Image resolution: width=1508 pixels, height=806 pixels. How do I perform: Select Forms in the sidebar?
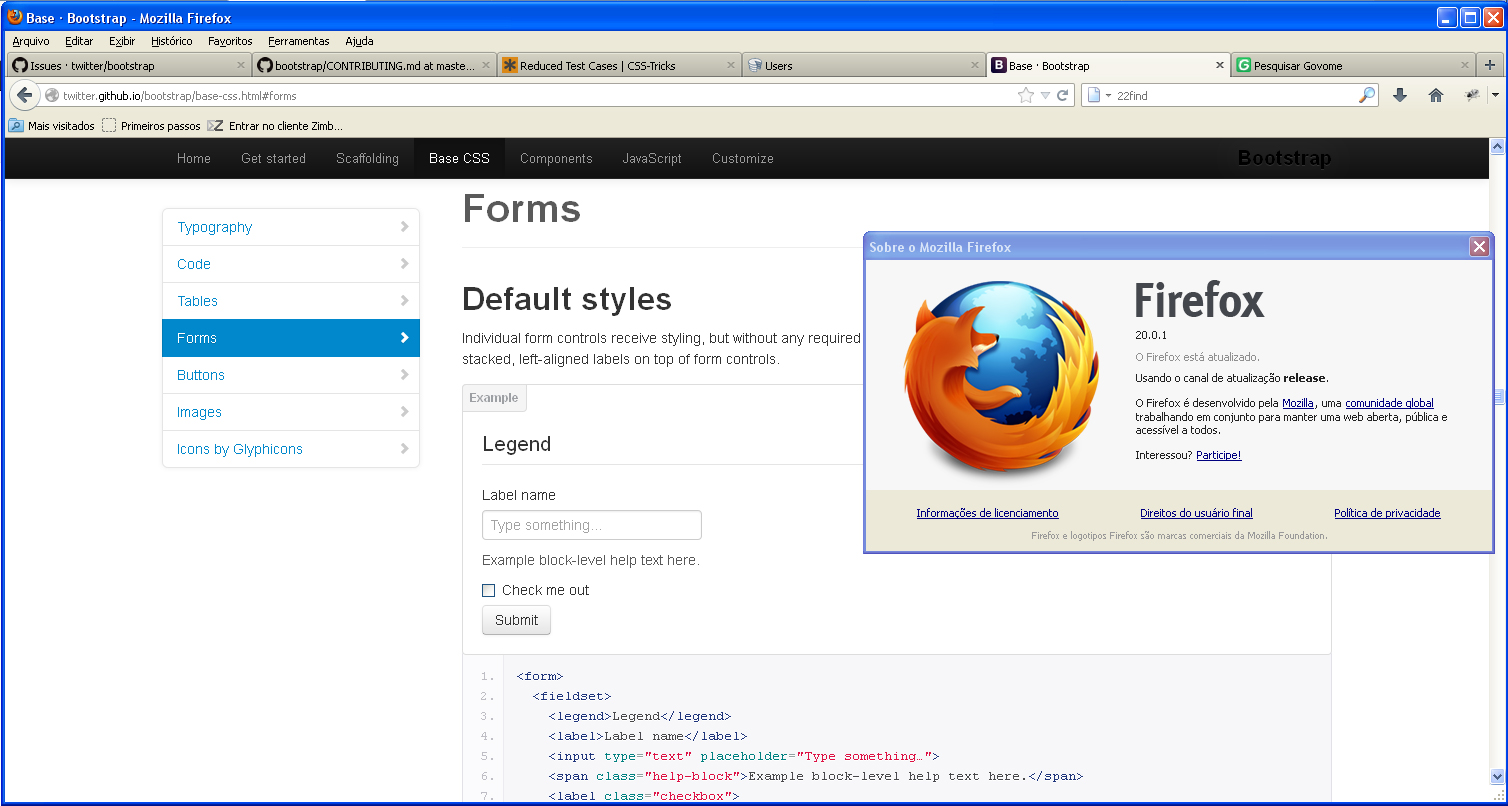[x=291, y=338]
